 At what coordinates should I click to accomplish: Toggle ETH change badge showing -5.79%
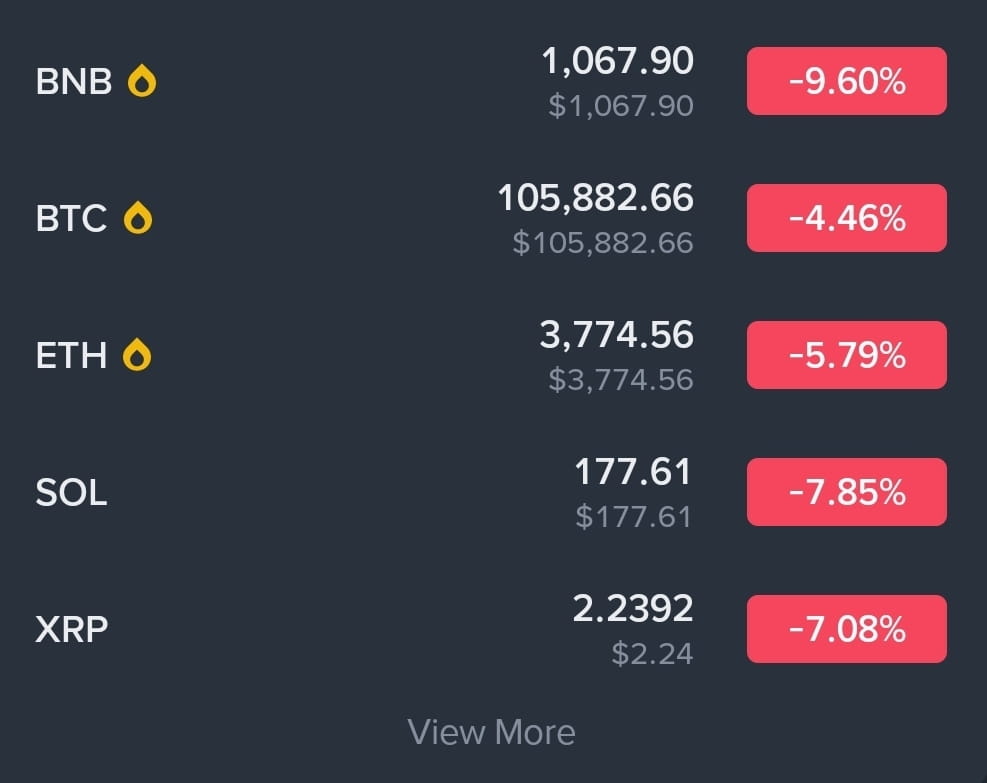coord(847,355)
